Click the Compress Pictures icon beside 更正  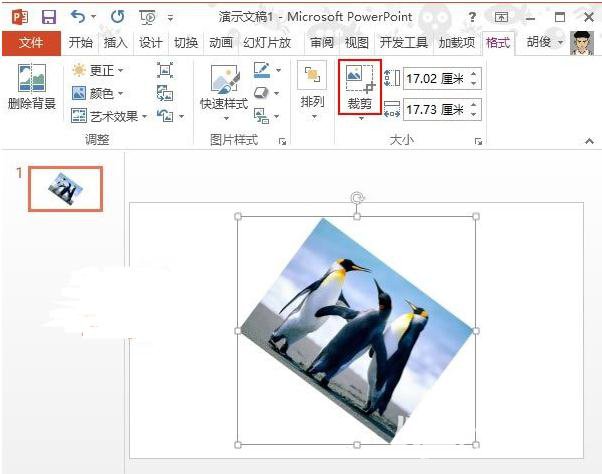(x=165, y=70)
